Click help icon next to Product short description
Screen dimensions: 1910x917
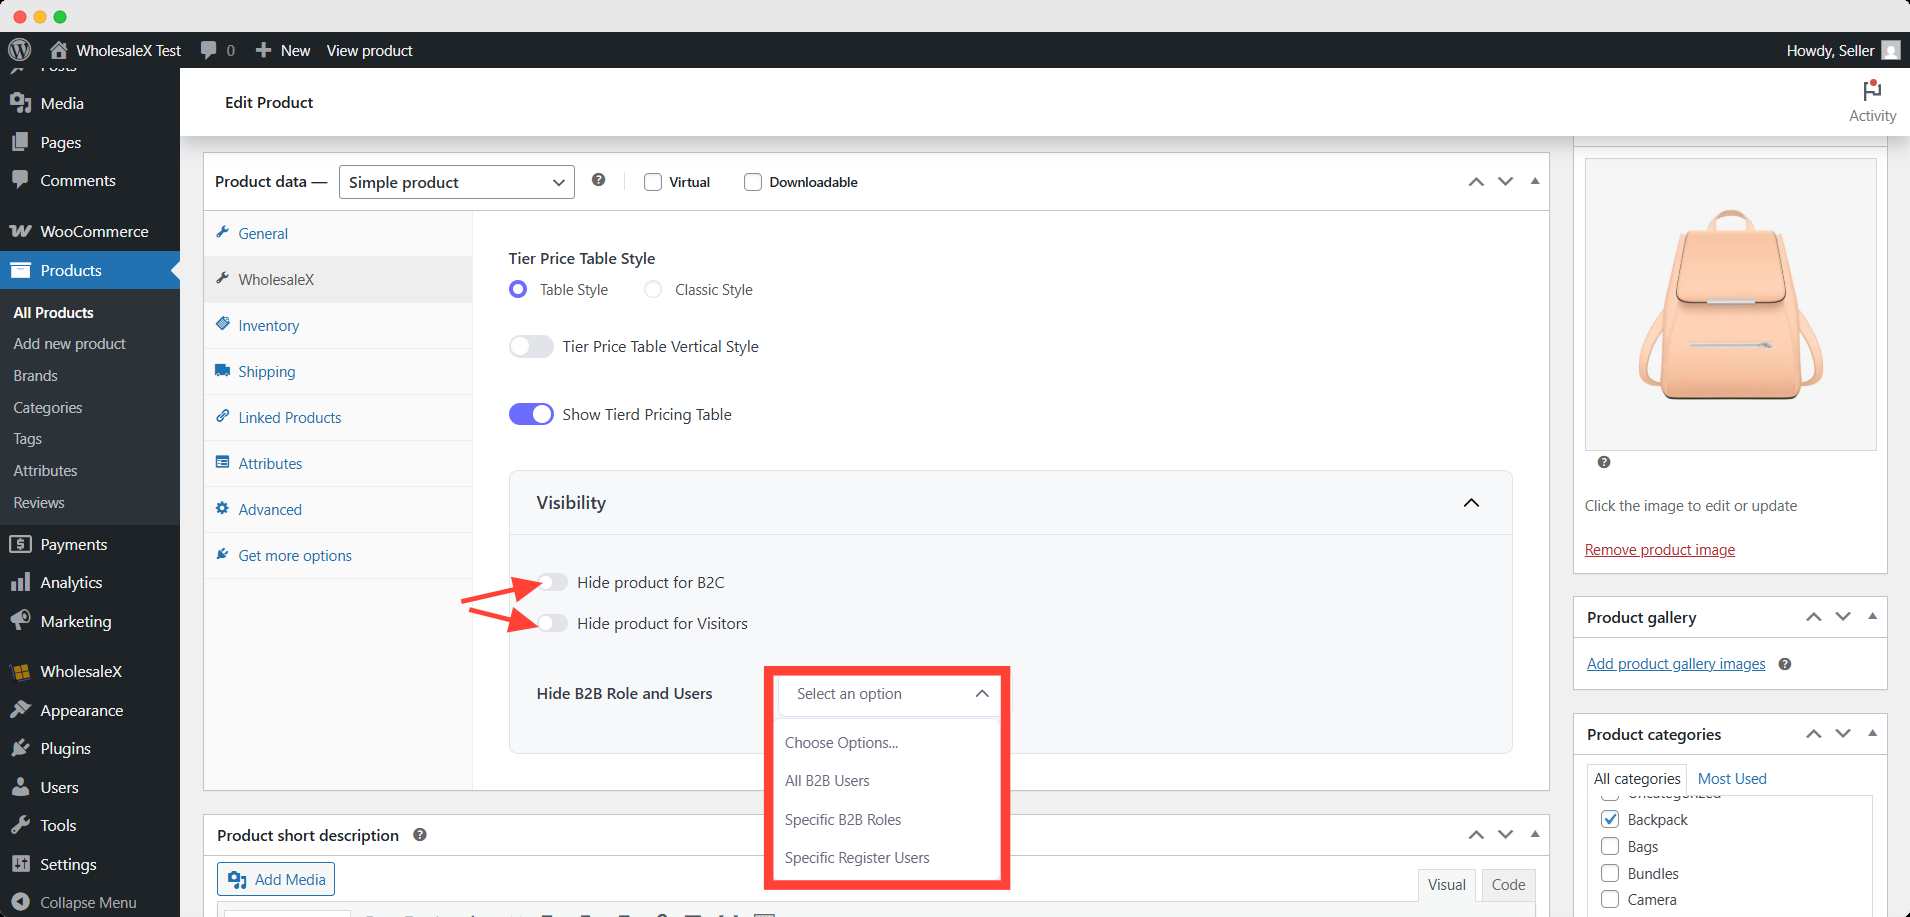420,834
